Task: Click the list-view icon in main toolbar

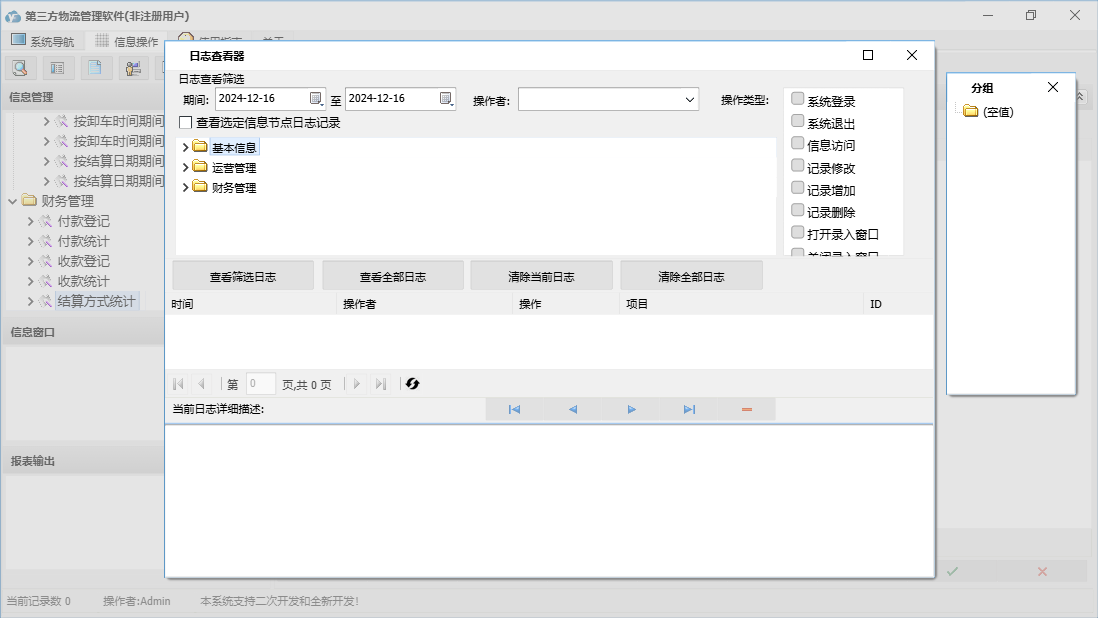Action: coord(57,68)
